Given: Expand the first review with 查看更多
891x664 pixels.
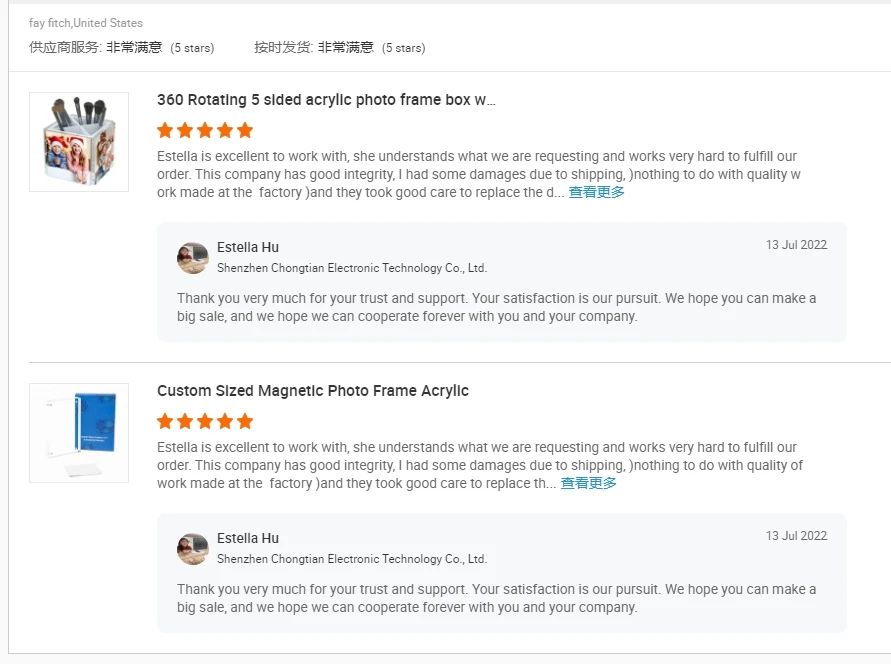Looking at the screenshot, I should click(x=597, y=192).
